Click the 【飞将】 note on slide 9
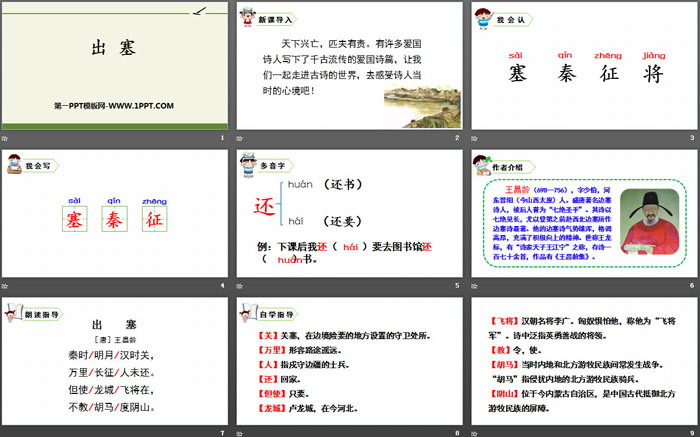The image size is (700, 437). coord(582,328)
